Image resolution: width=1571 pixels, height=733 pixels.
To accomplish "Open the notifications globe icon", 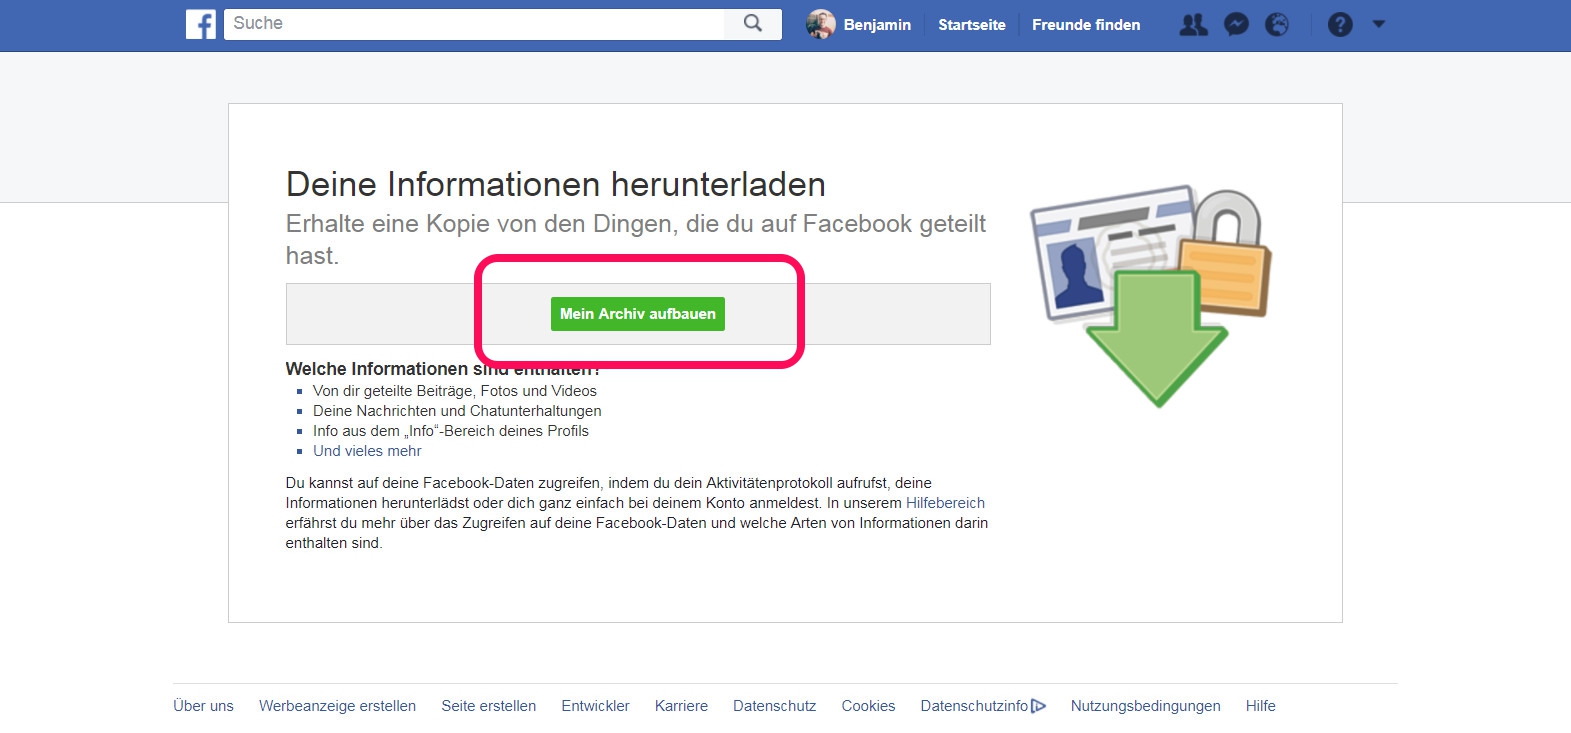I will point(1277,25).
